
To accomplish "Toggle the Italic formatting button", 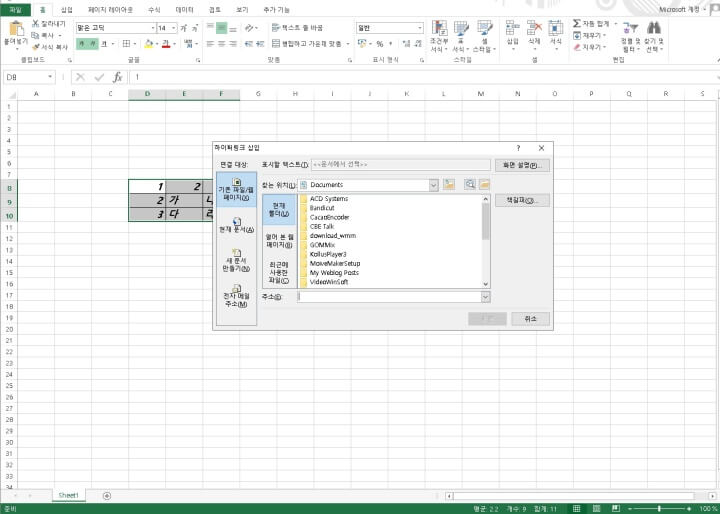I will click(x=93, y=44).
